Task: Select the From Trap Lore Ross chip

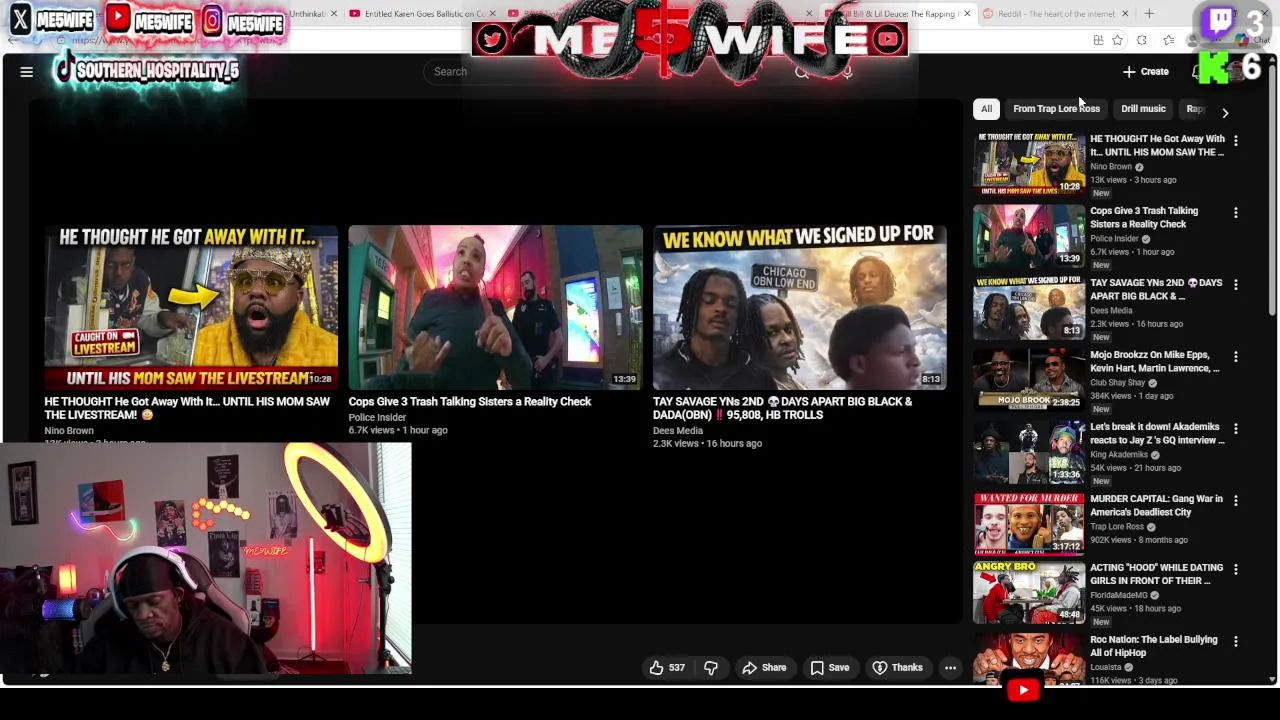Action: pos(1056,109)
